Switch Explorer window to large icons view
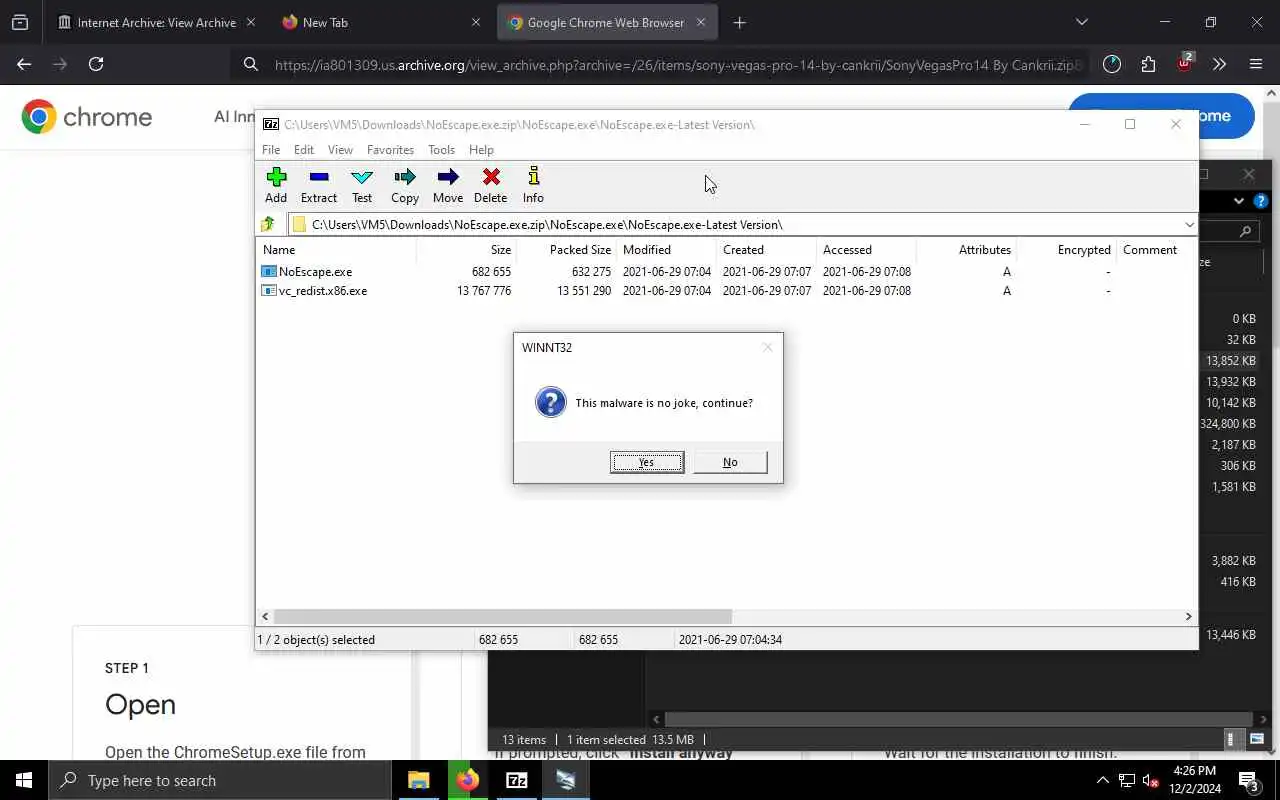1280x800 pixels. [x=1258, y=740]
